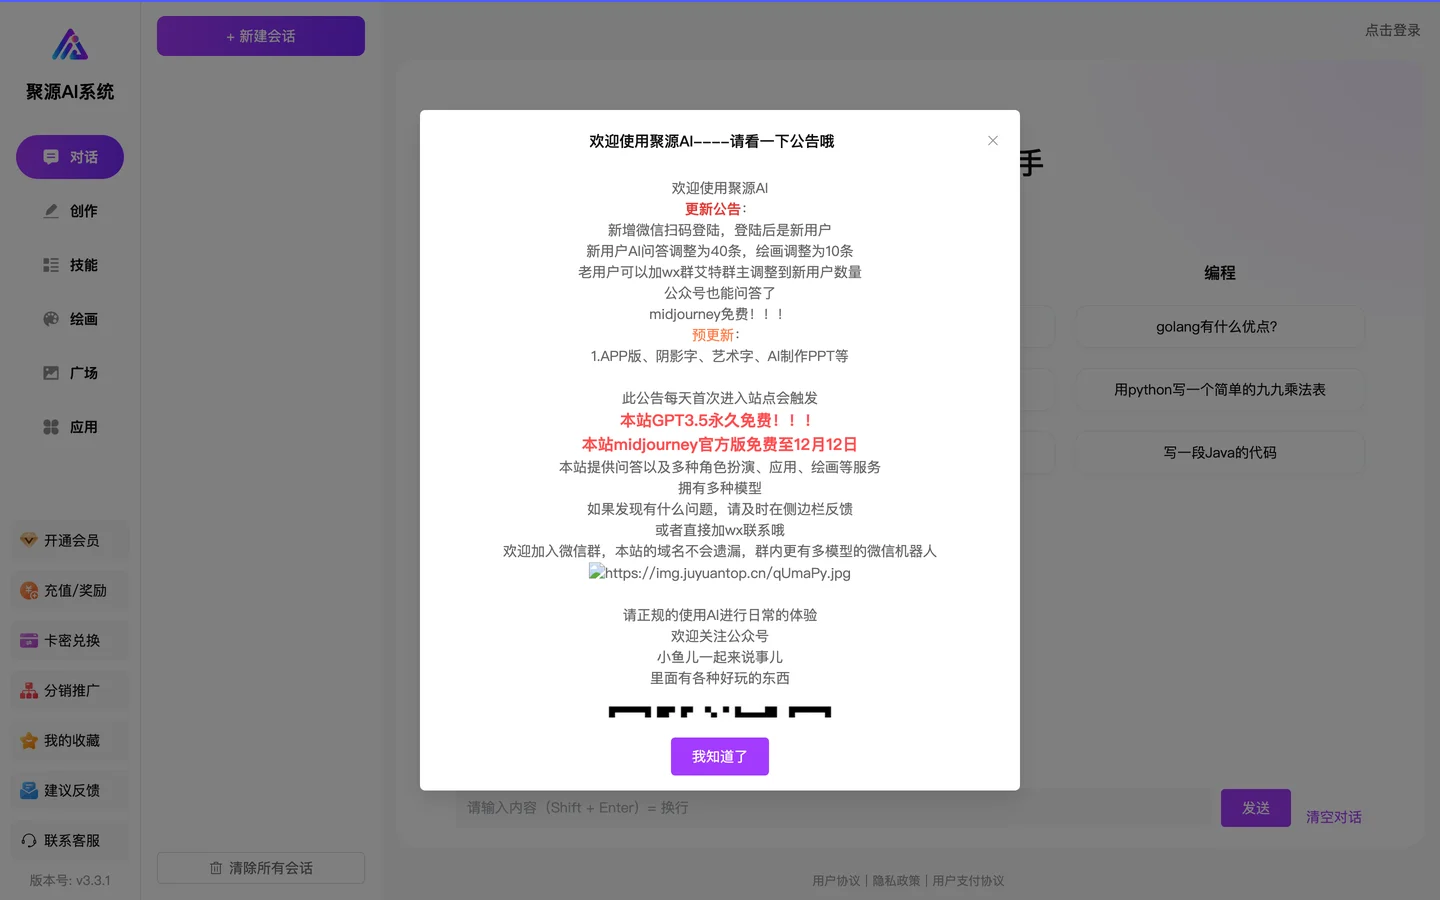The image size is (1440, 900).
Task: Click the pen icon next to 创作
Action: (x=51, y=211)
